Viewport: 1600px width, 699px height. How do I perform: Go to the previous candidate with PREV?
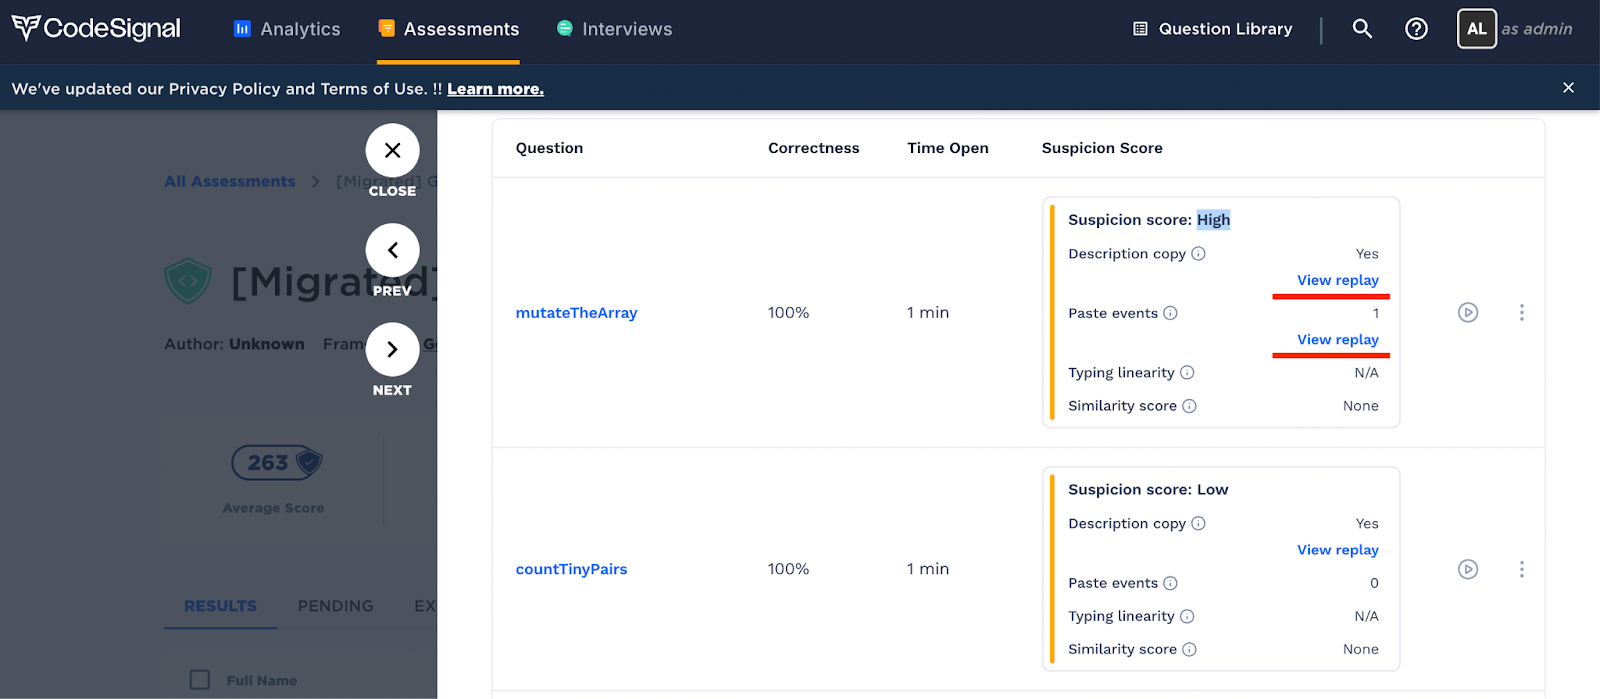(x=392, y=250)
